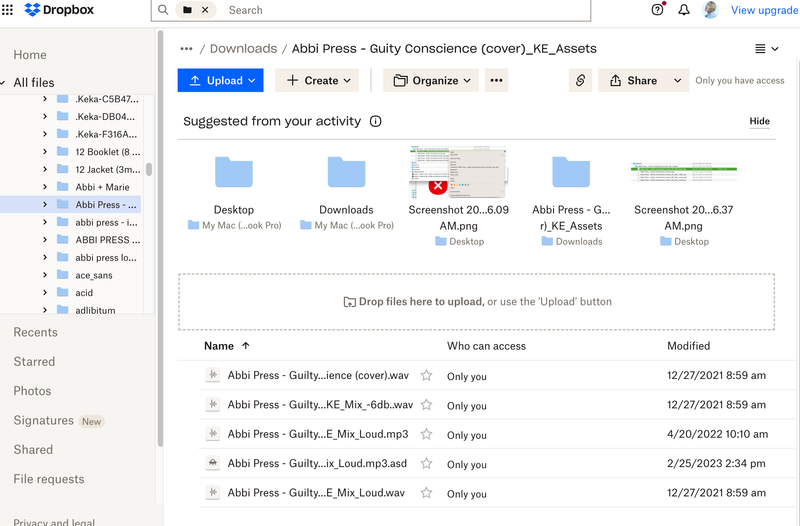
Task: Open Starred in sidebar
Action: coord(34,362)
